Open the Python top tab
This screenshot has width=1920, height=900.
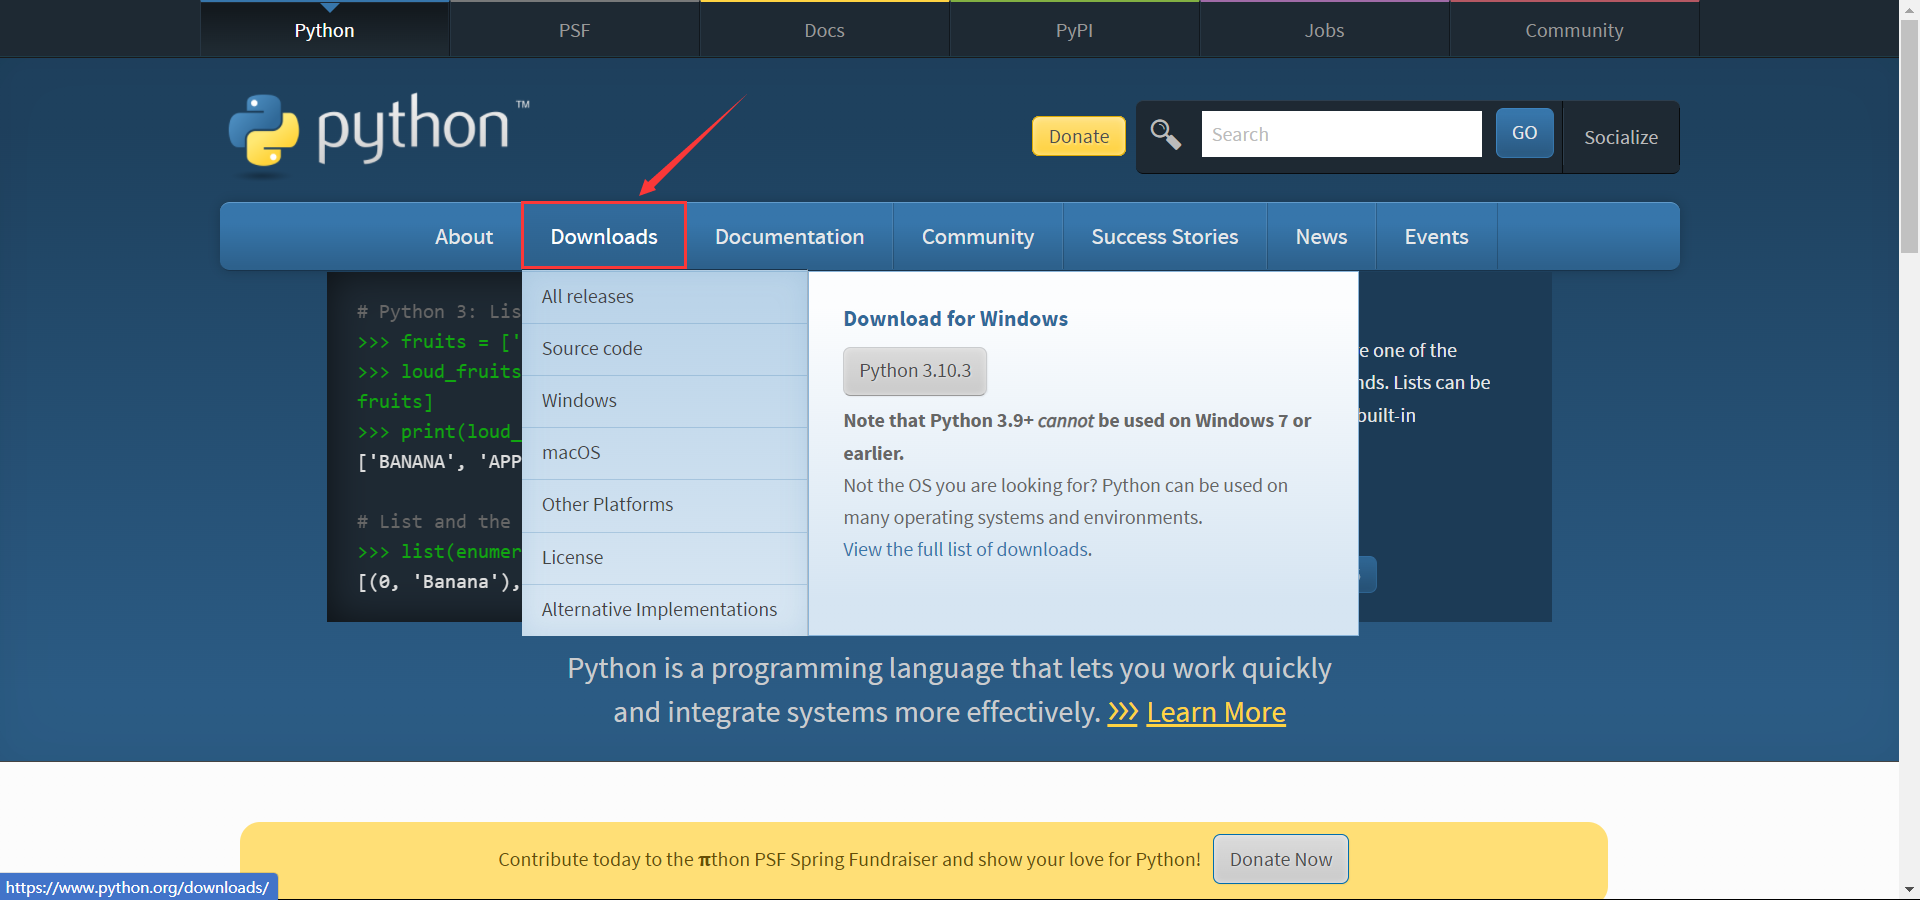(x=325, y=30)
